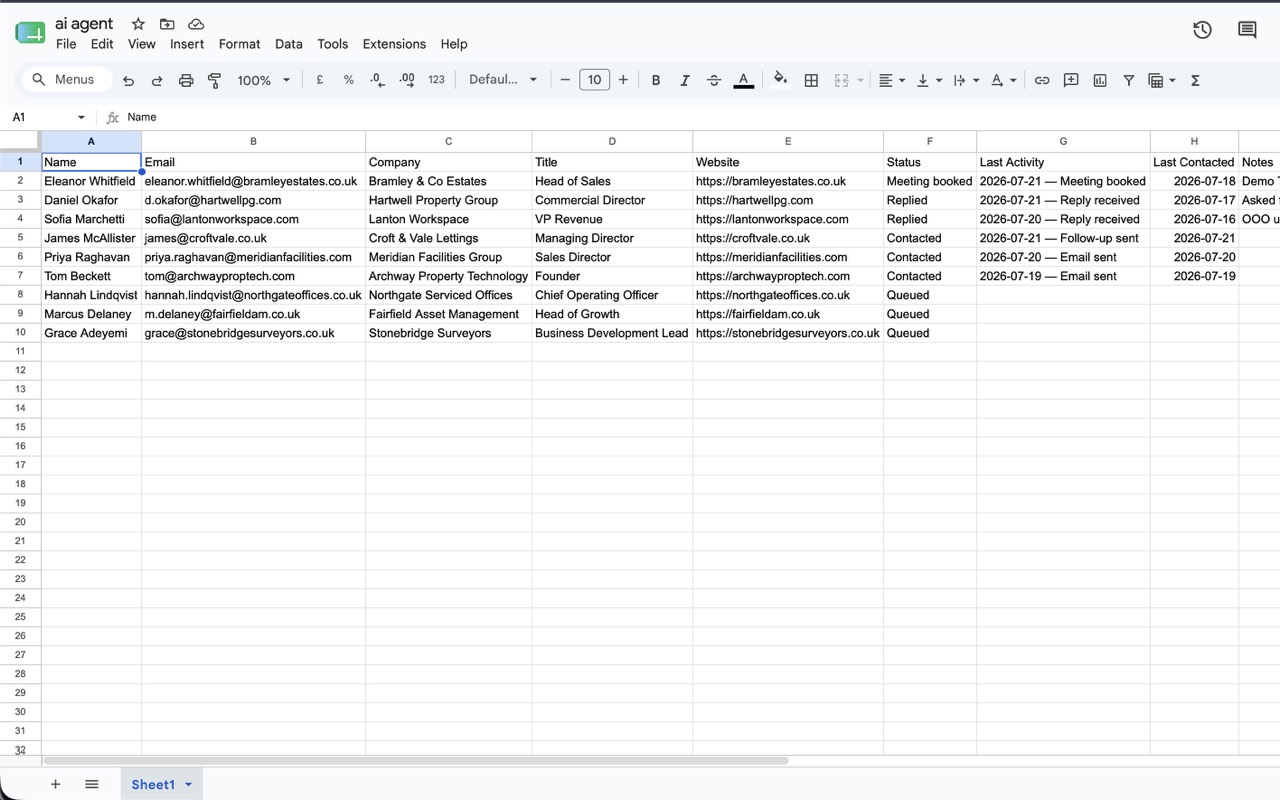Open the Extensions menu
Screen dimensions: 1280x800
(394, 44)
